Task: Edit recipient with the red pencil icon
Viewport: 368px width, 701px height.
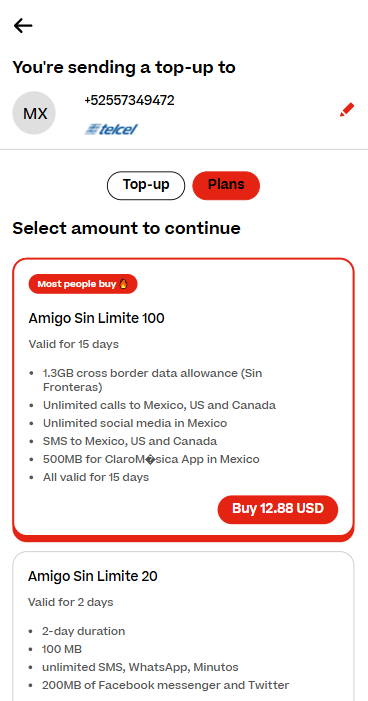Action: coord(347,110)
